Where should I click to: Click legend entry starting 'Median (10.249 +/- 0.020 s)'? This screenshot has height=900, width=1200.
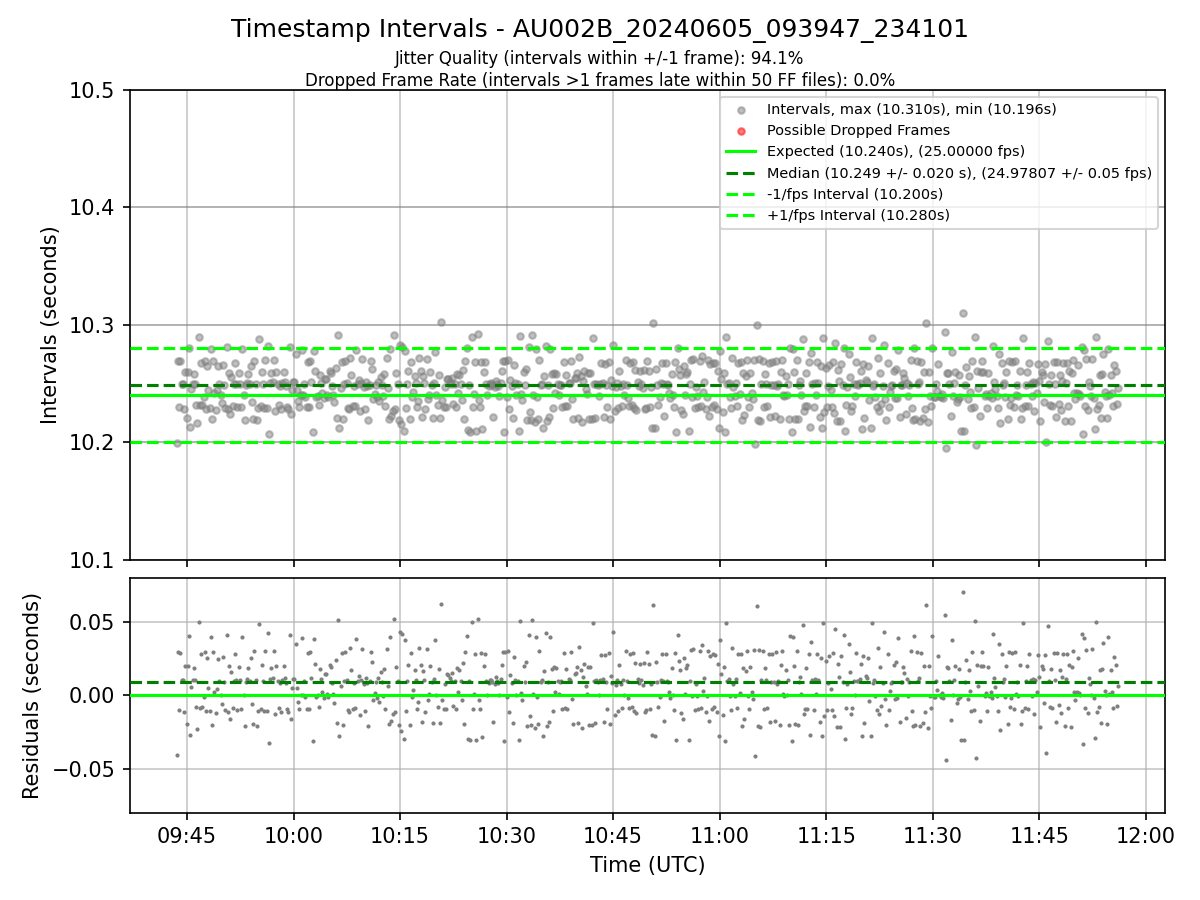[959, 173]
